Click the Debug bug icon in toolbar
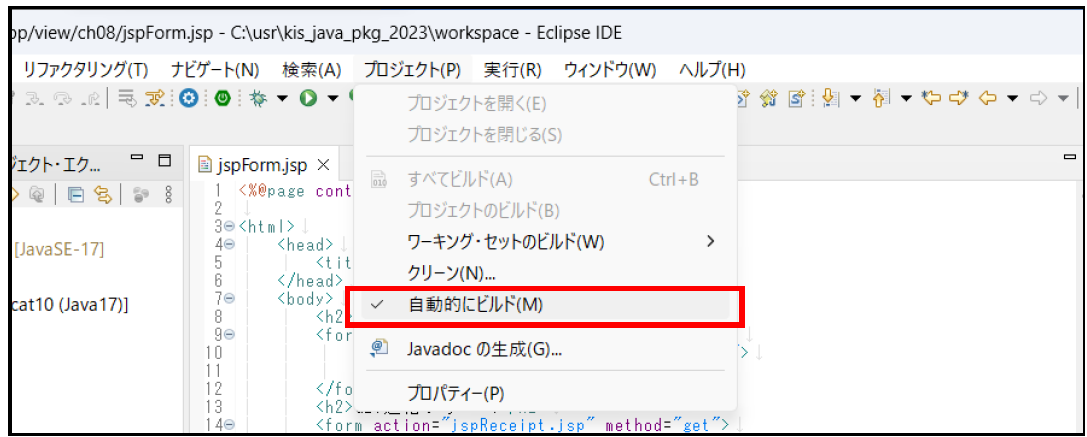The width and height of the screenshot is (1087, 437). 257,98
